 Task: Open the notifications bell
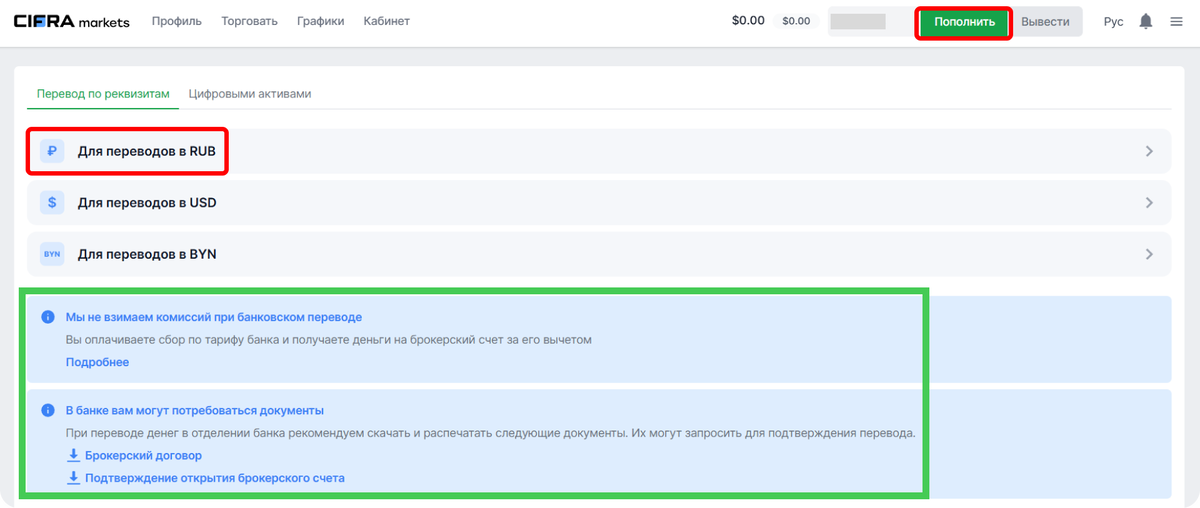click(1146, 21)
